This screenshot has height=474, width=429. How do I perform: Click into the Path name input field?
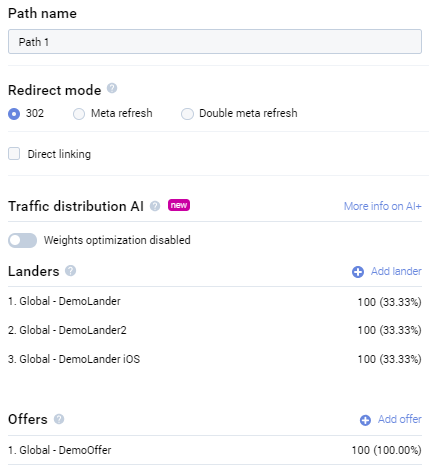pos(215,42)
